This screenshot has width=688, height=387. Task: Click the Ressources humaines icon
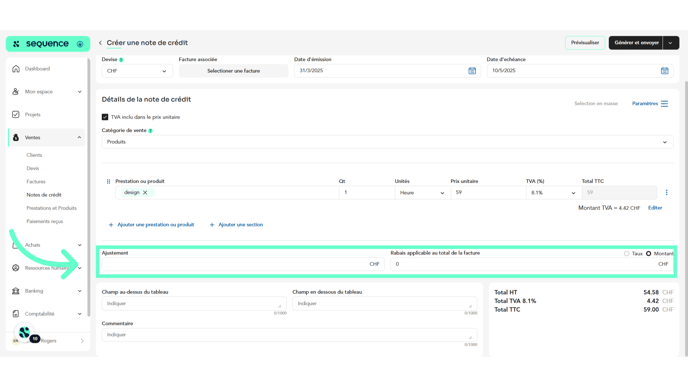pyautogui.click(x=16, y=268)
